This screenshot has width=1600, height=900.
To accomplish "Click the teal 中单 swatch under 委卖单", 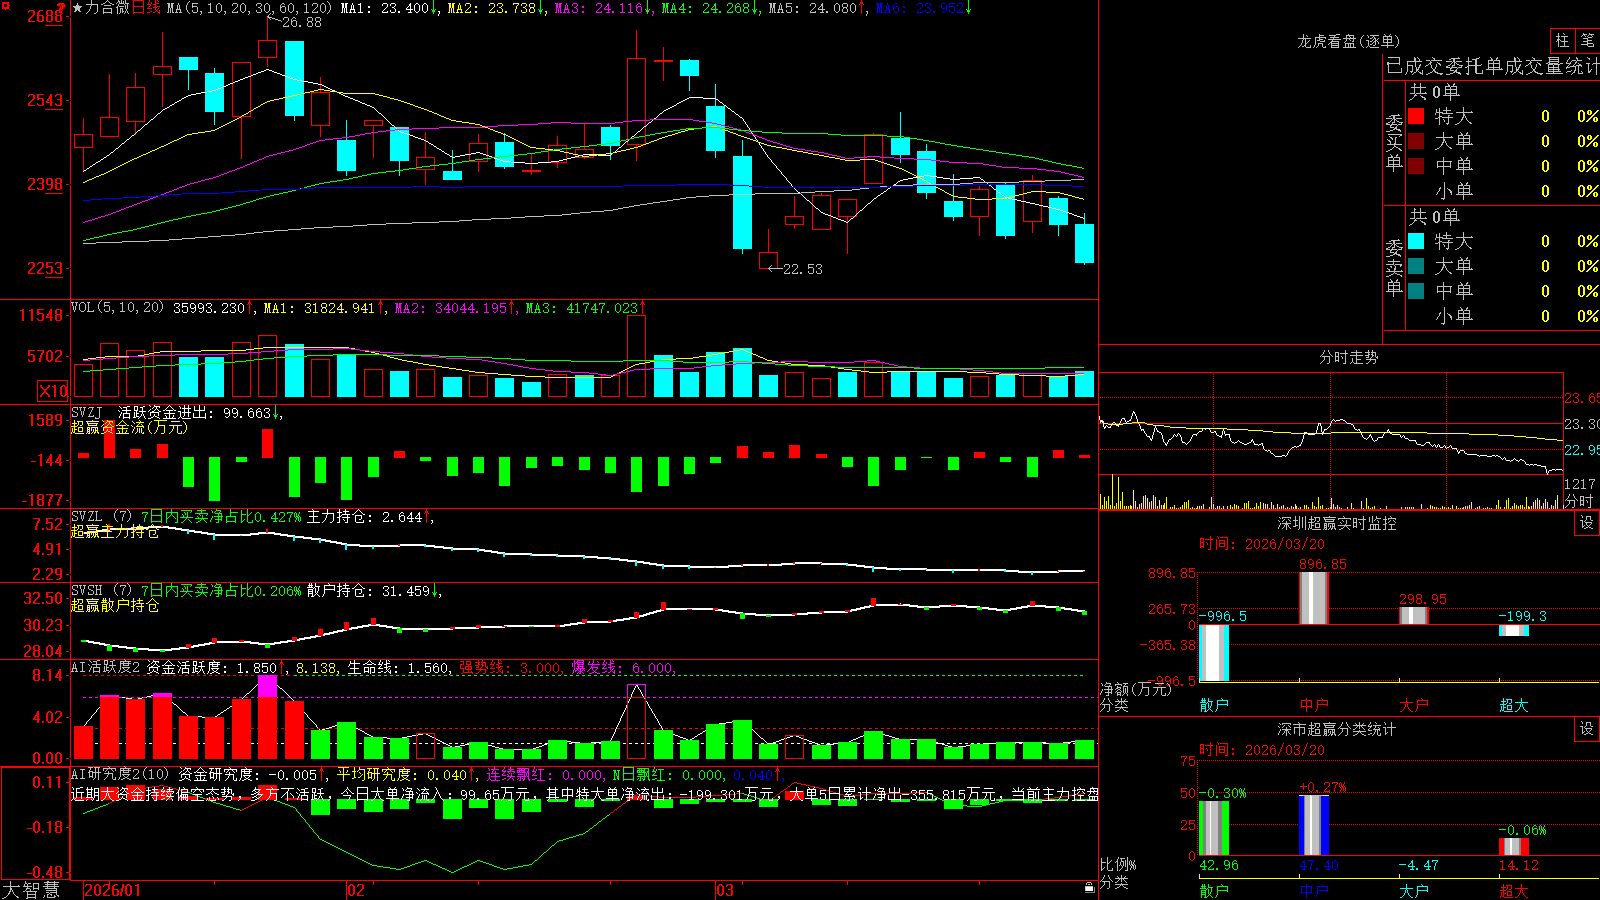I will click(1416, 291).
